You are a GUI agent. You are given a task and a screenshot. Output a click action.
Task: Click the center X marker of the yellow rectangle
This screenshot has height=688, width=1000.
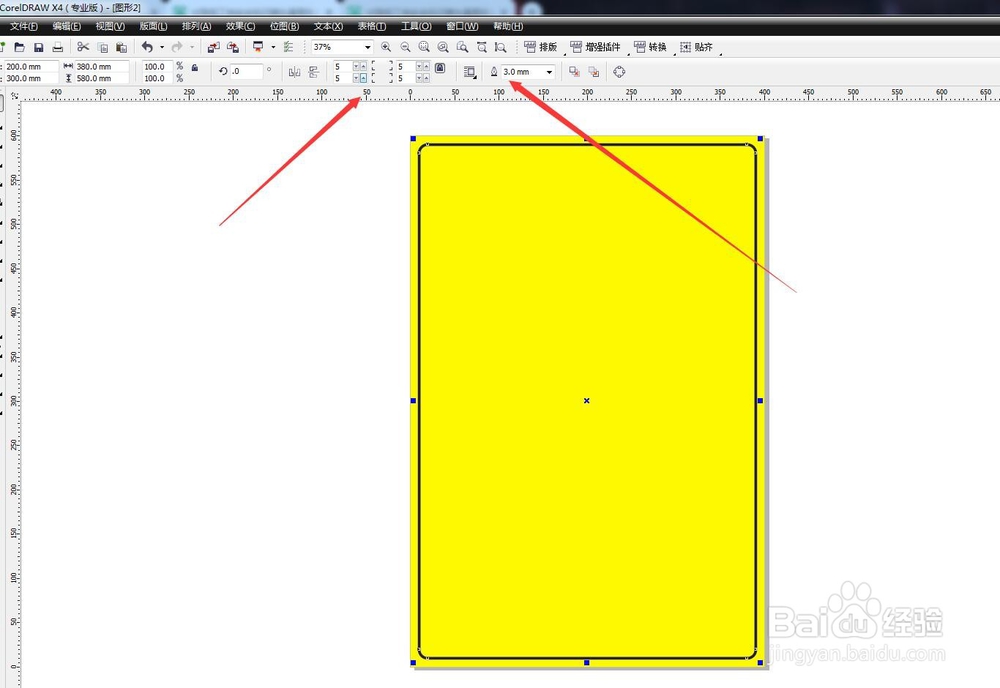click(x=587, y=400)
